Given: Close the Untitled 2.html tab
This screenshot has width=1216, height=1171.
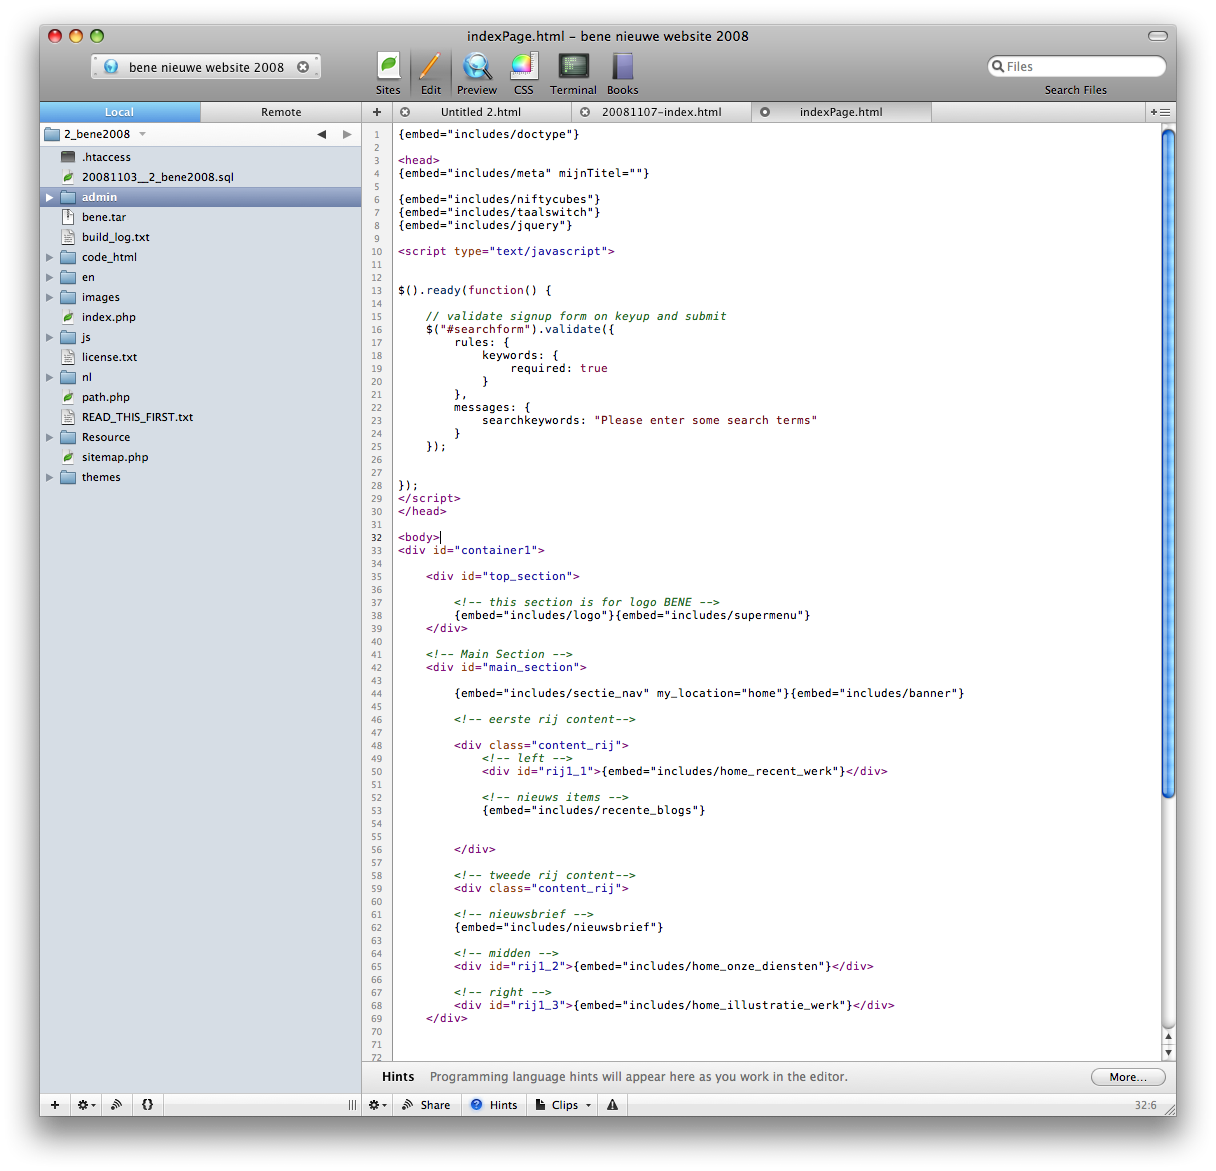Looking at the screenshot, I should 405,112.
